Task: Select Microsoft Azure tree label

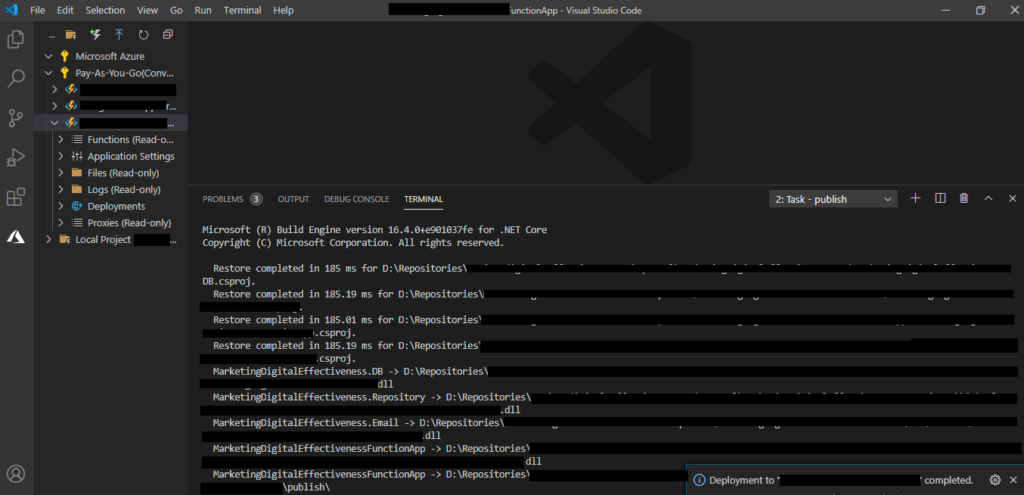Action: (110, 56)
